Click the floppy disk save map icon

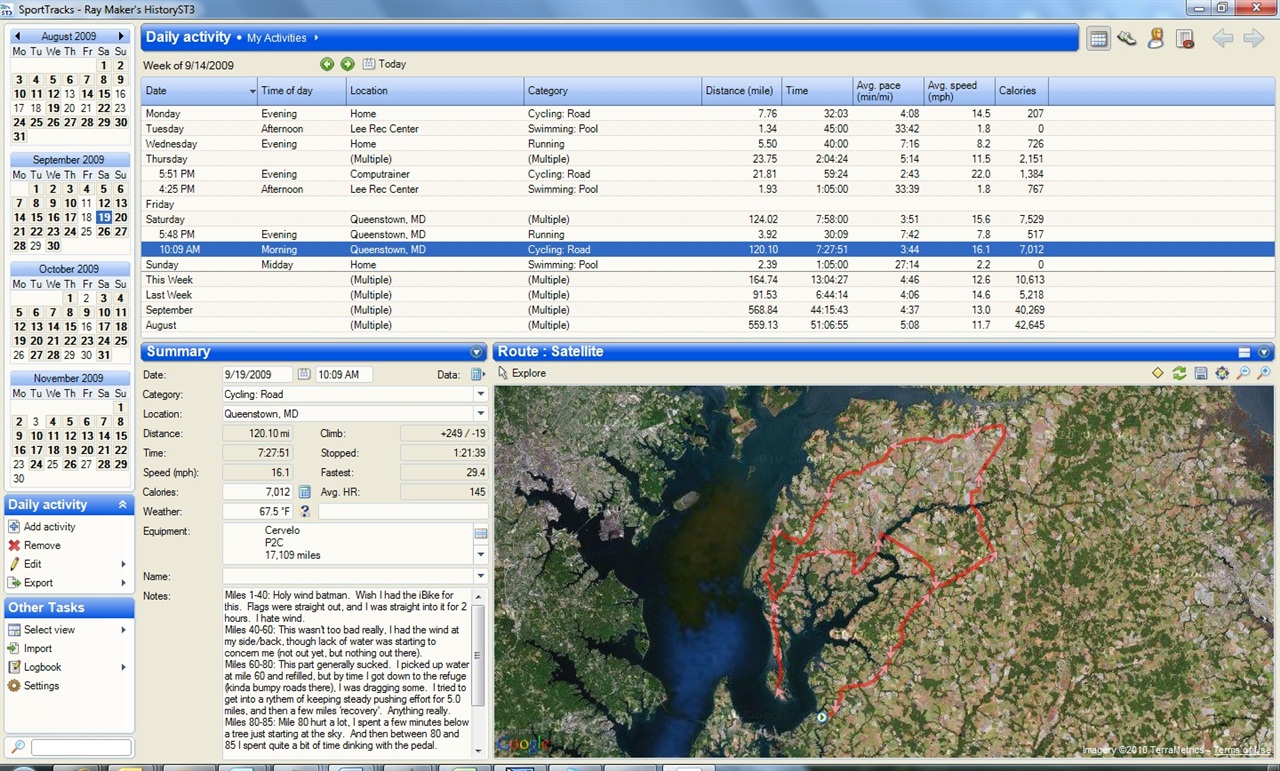click(x=1200, y=373)
